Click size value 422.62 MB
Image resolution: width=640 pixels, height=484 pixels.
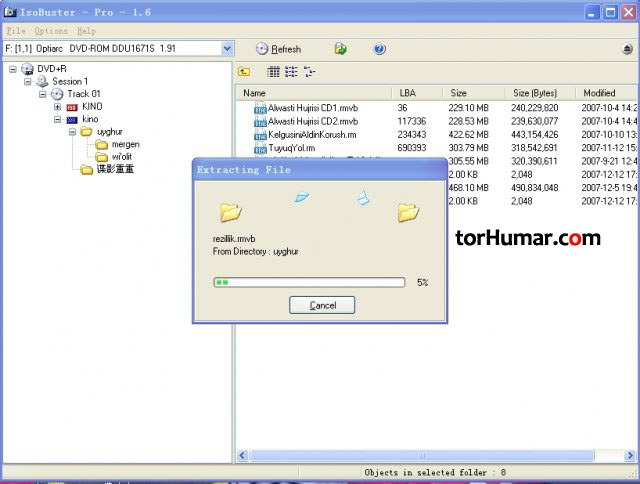[x=468, y=135]
